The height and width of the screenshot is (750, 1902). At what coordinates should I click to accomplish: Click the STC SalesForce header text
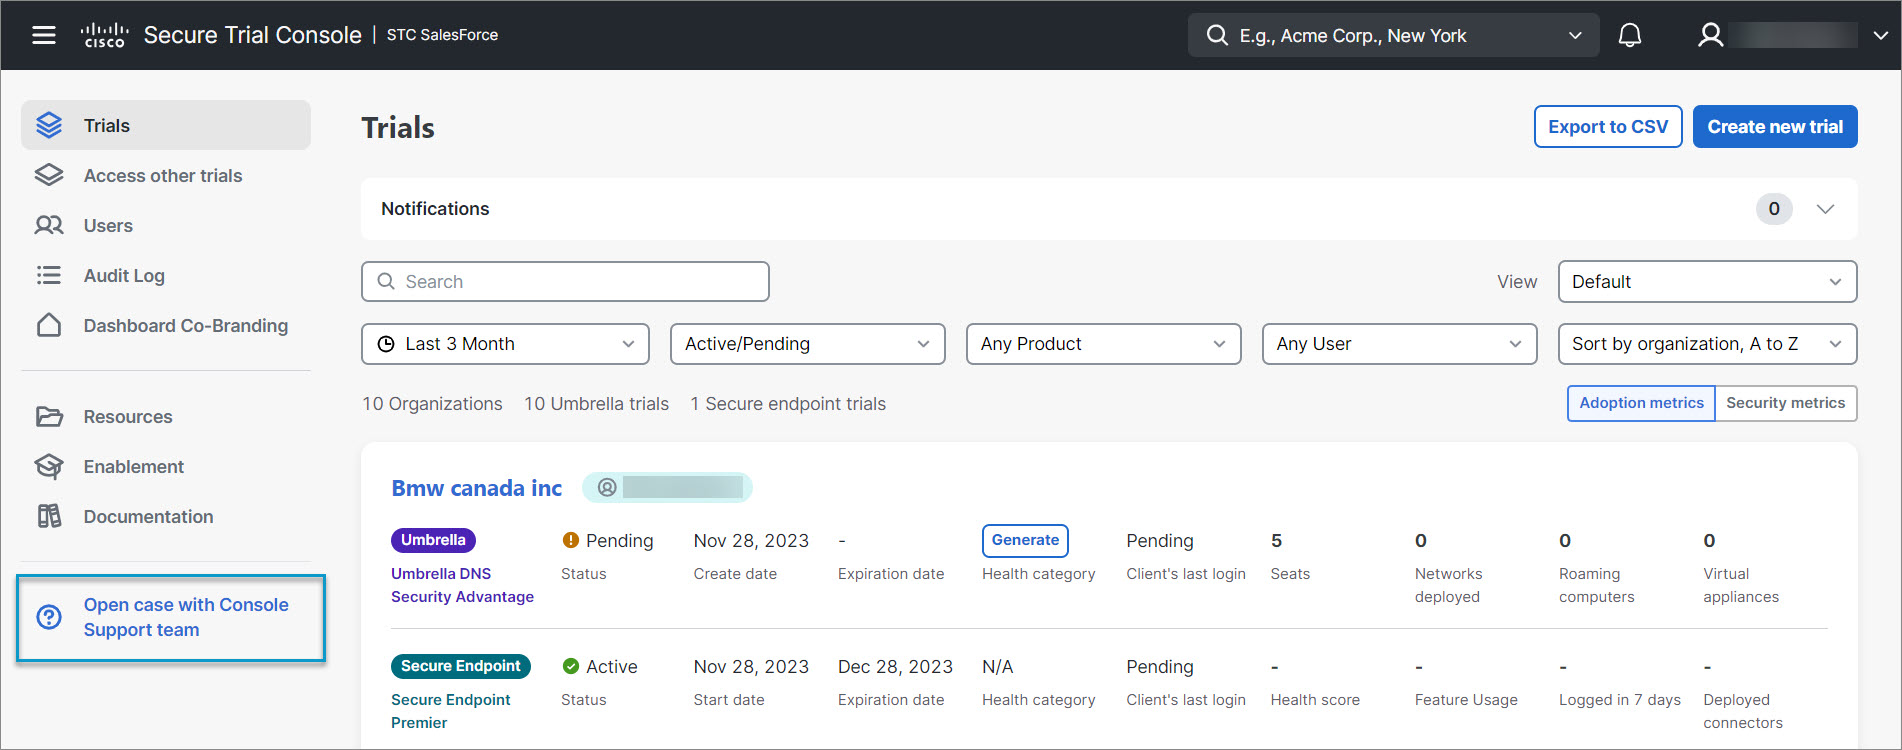(442, 35)
